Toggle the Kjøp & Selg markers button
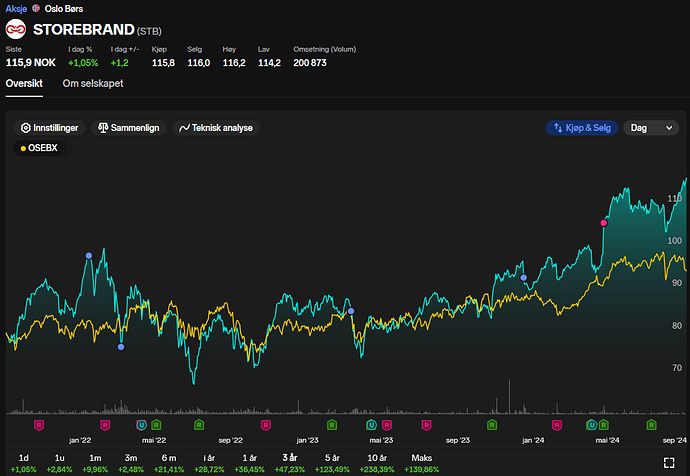The height and width of the screenshot is (476, 690). click(582, 128)
